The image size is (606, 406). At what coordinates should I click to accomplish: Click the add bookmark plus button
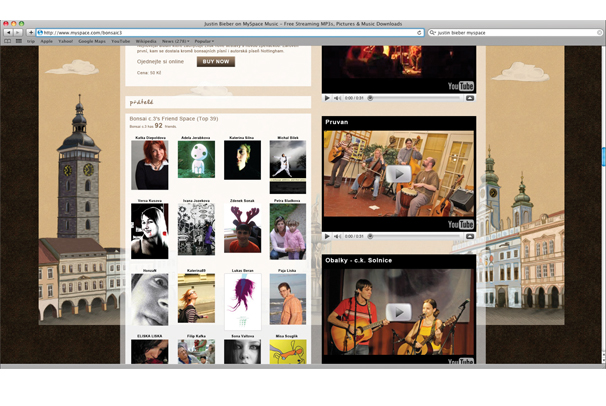30,32
